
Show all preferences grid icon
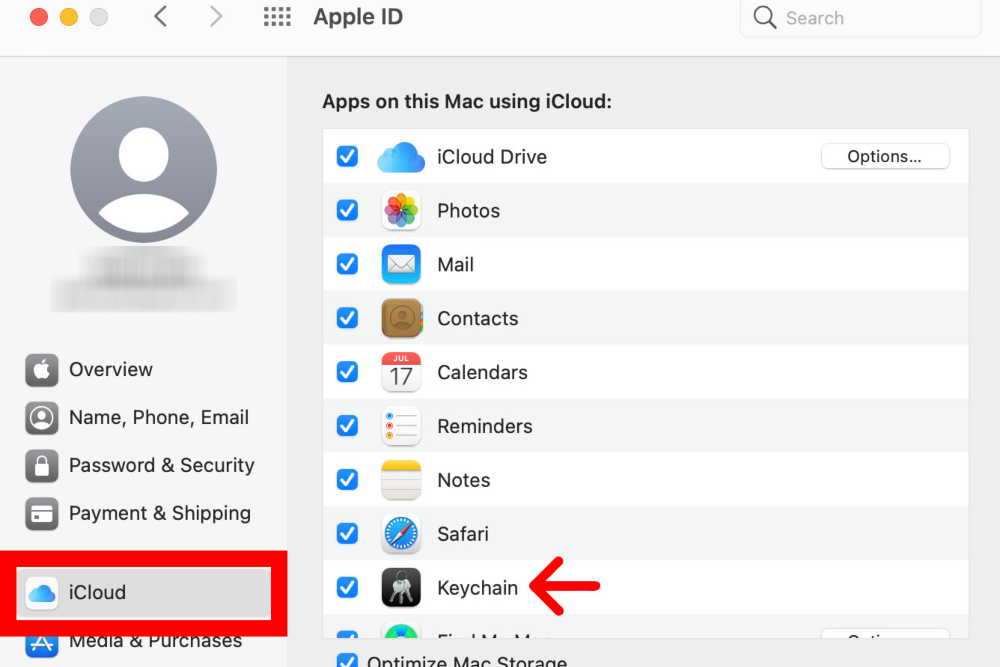click(277, 17)
